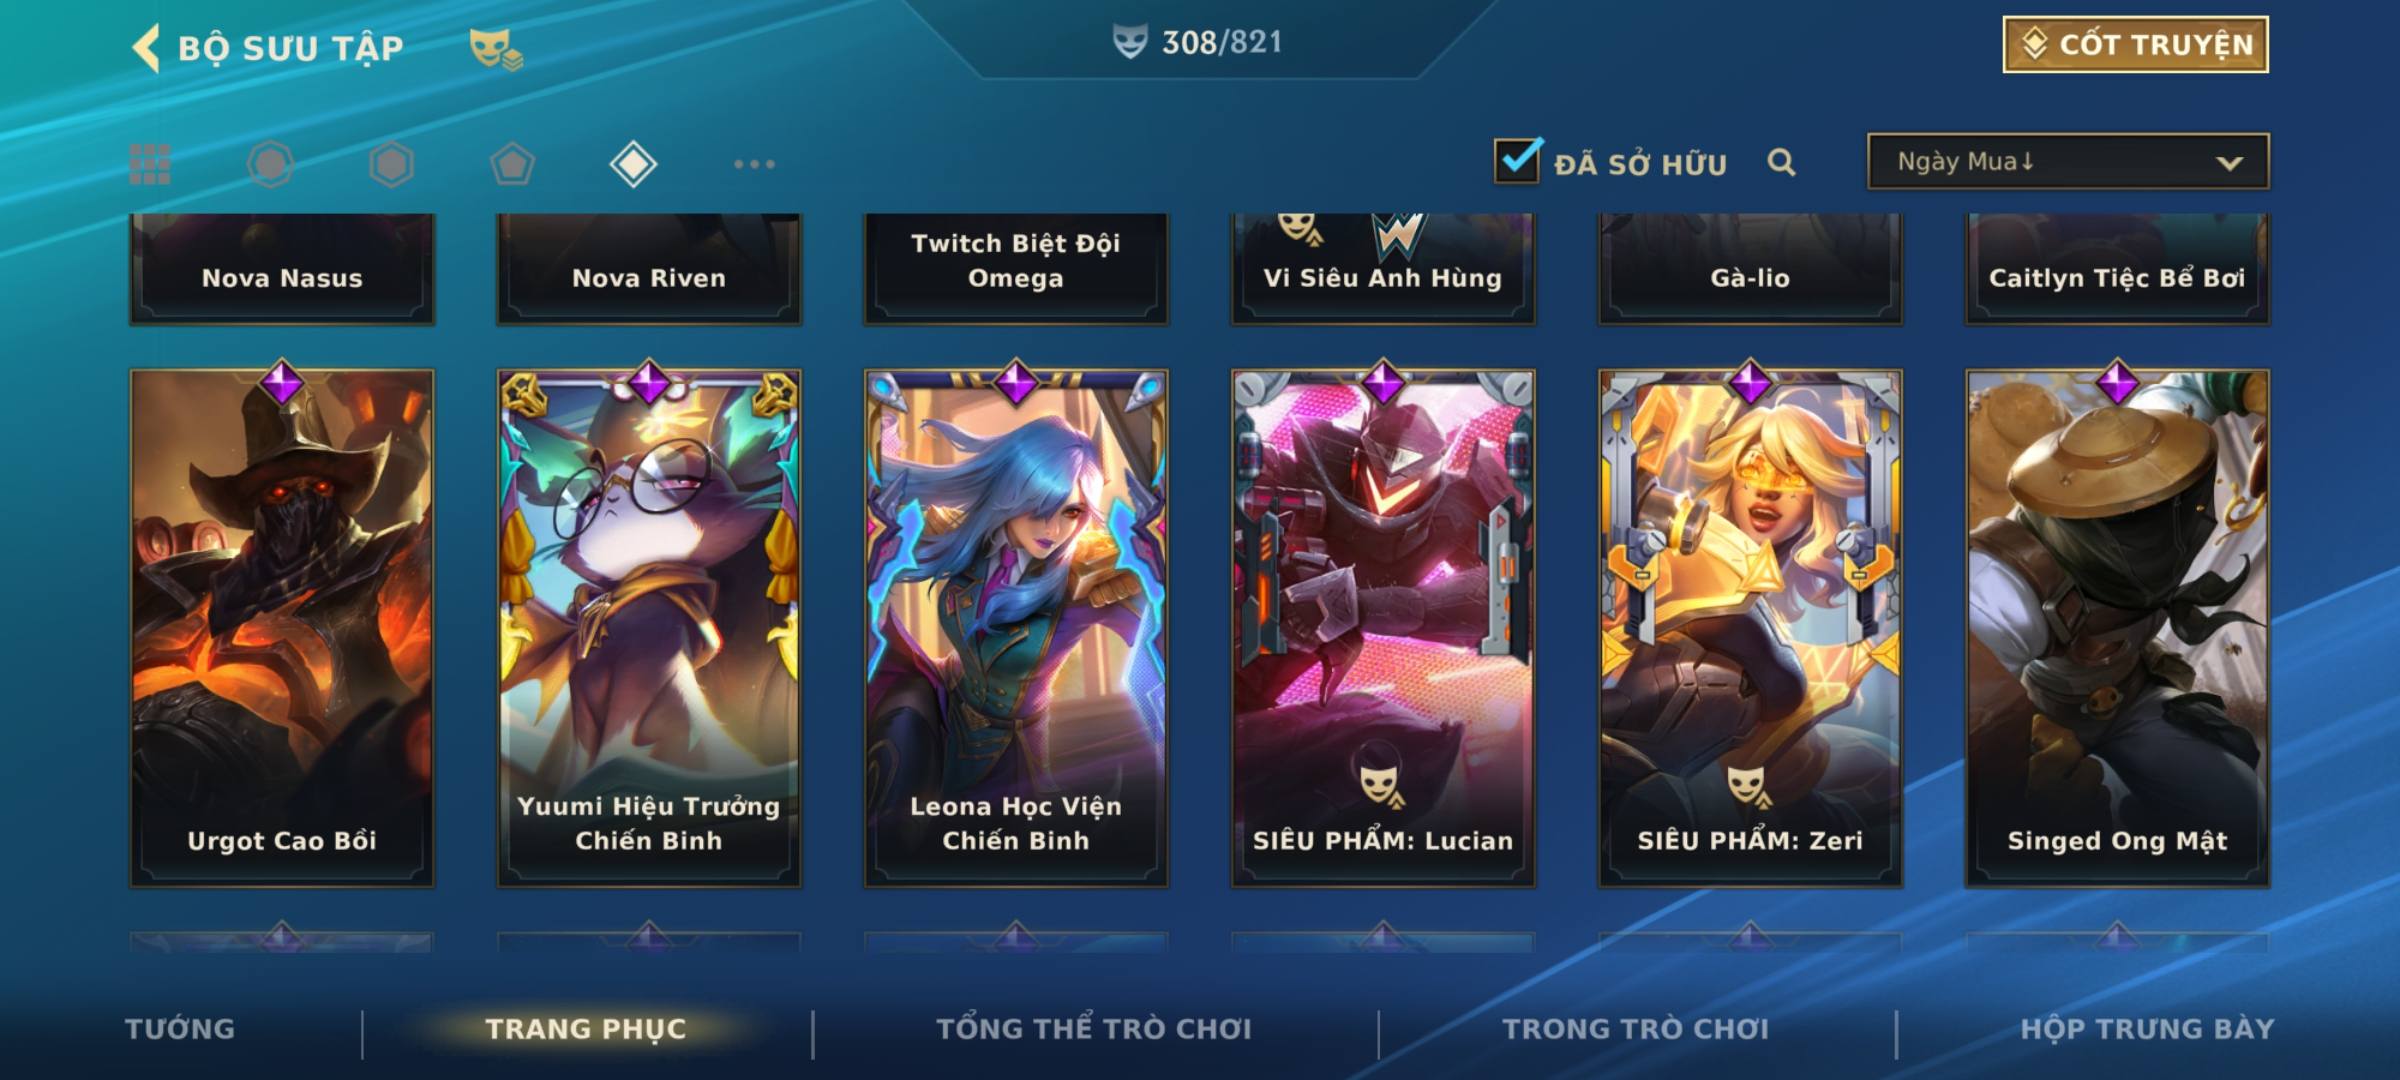Switch to the TỔNG THỂ TRÒ CHƠI tab
Image resolution: width=2400 pixels, height=1080 pixels.
click(1094, 1029)
